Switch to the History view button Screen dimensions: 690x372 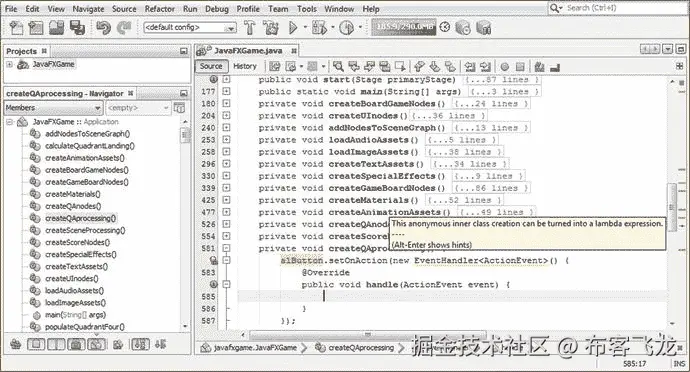[x=245, y=66]
